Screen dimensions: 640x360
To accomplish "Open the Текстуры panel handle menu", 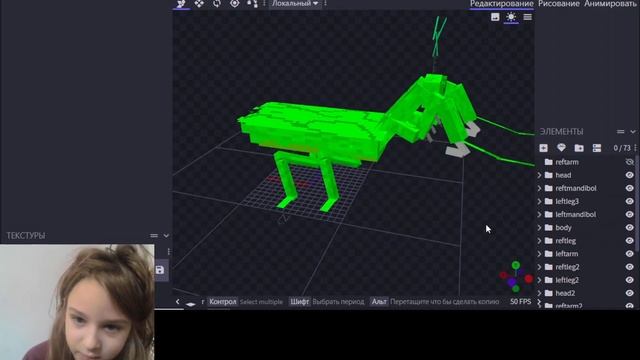I will click(154, 236).
